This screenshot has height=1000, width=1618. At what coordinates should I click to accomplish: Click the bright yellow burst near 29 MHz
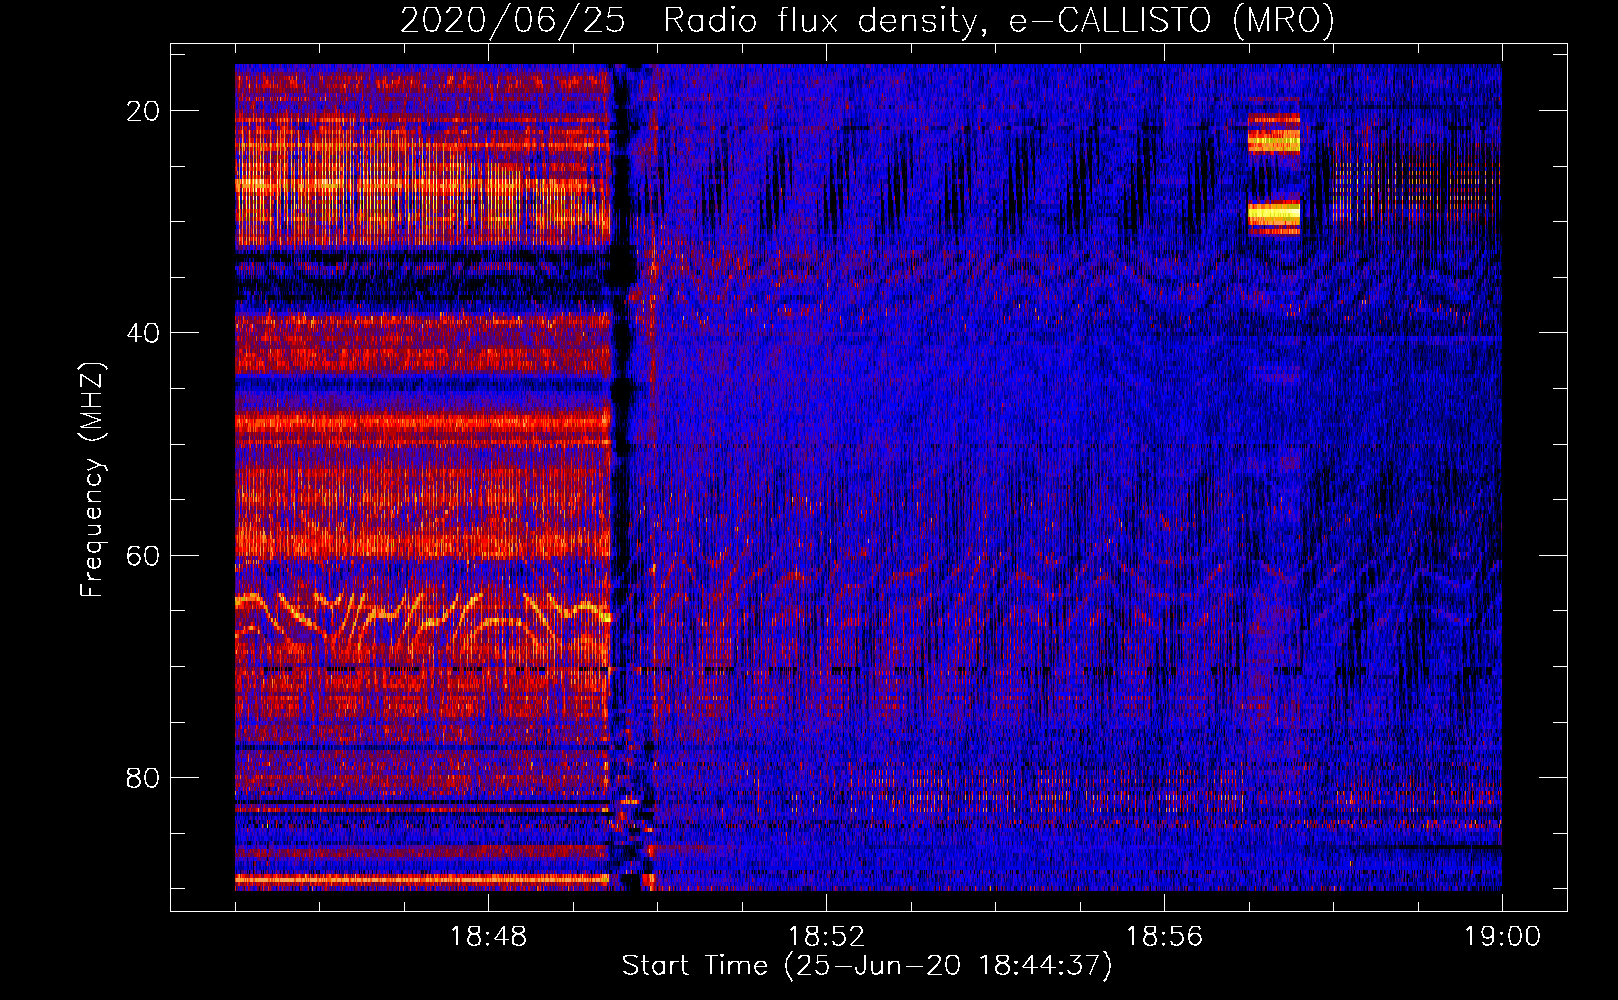click(x=1274, y=213)
